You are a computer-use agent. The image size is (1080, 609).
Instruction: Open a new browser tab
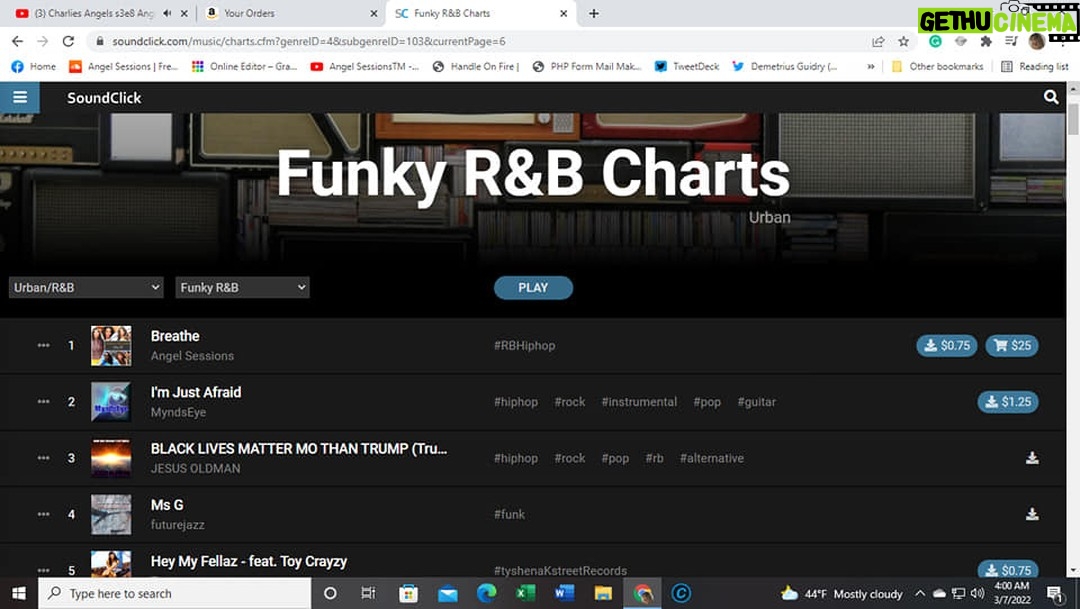594,13
